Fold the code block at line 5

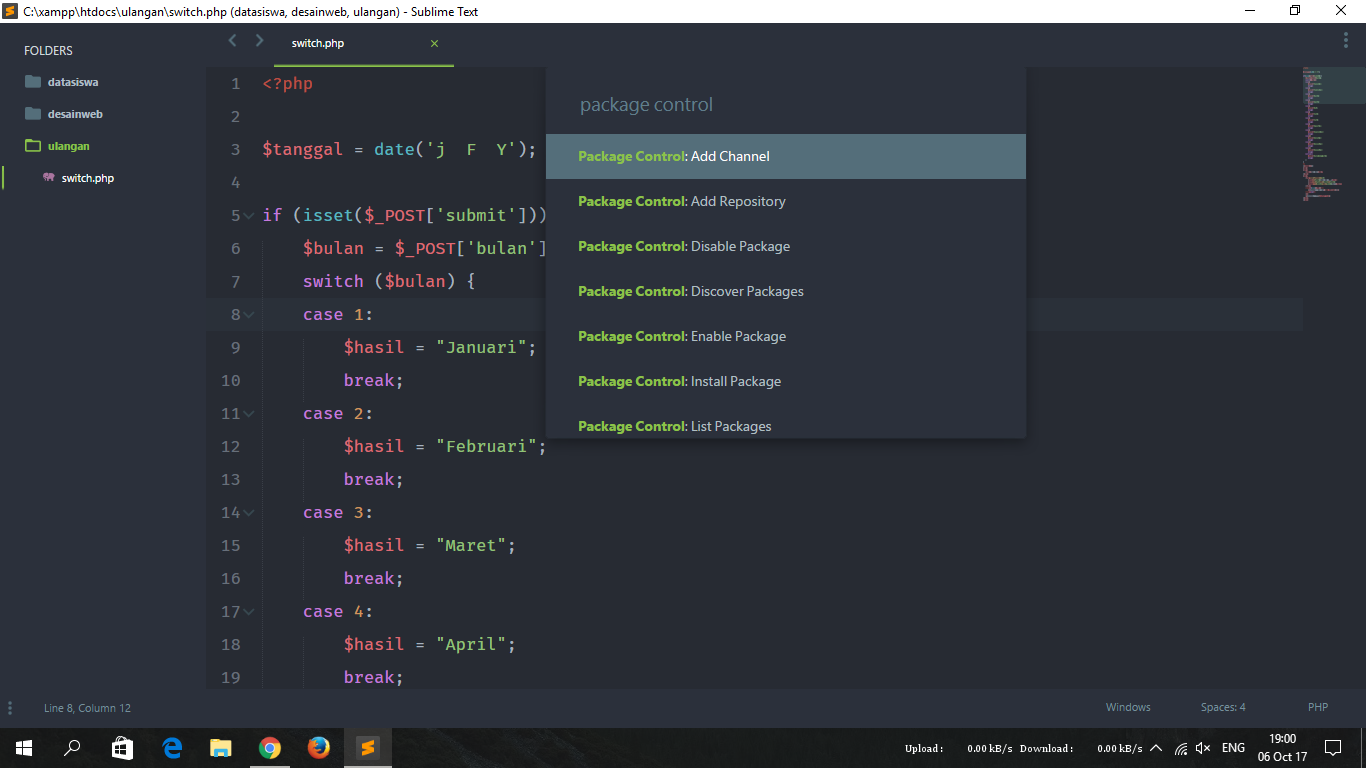point(249,216)
